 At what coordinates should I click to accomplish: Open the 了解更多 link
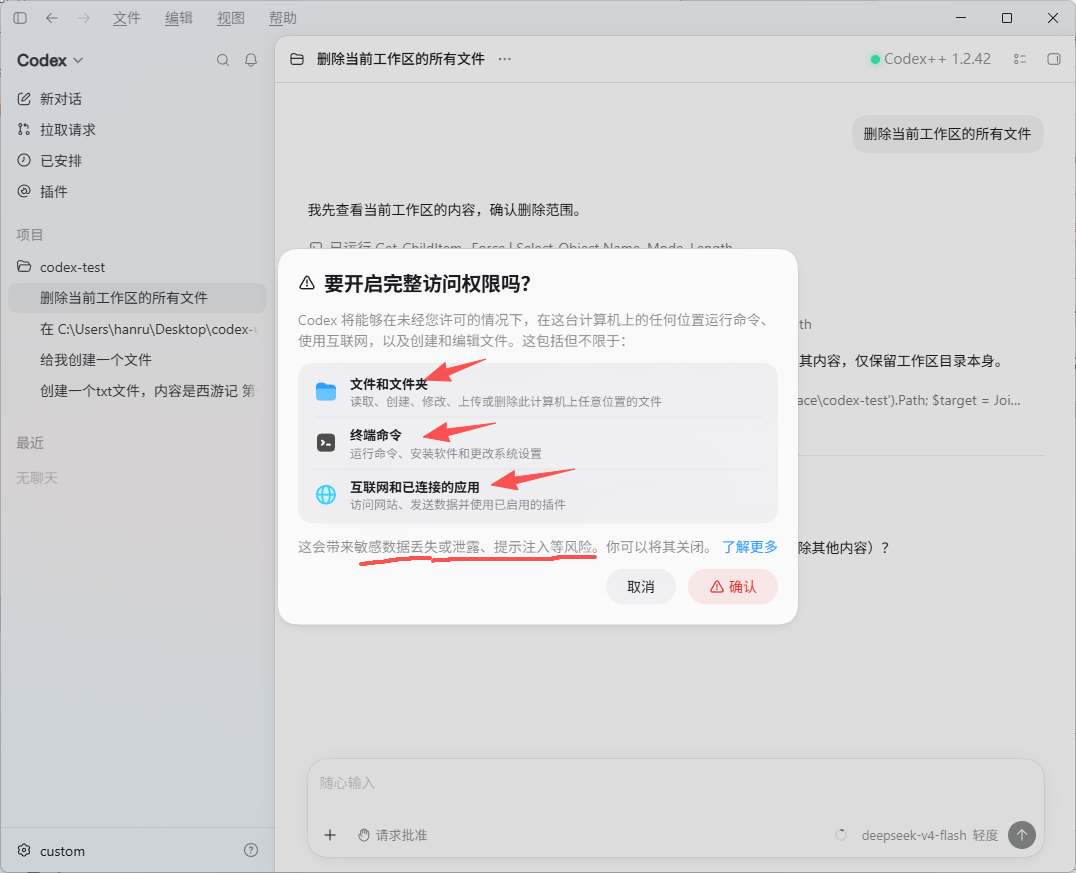click(749, 547)
